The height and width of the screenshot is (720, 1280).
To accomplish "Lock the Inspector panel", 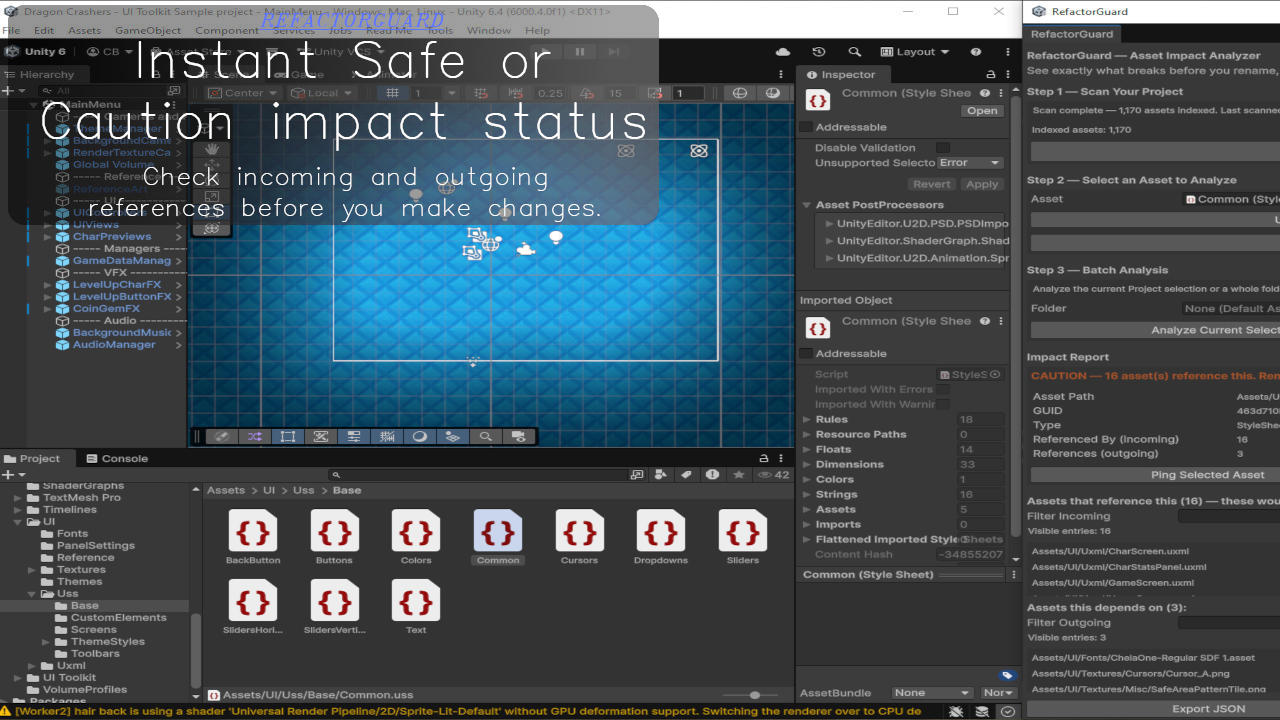I will click(x=990, y=75).
